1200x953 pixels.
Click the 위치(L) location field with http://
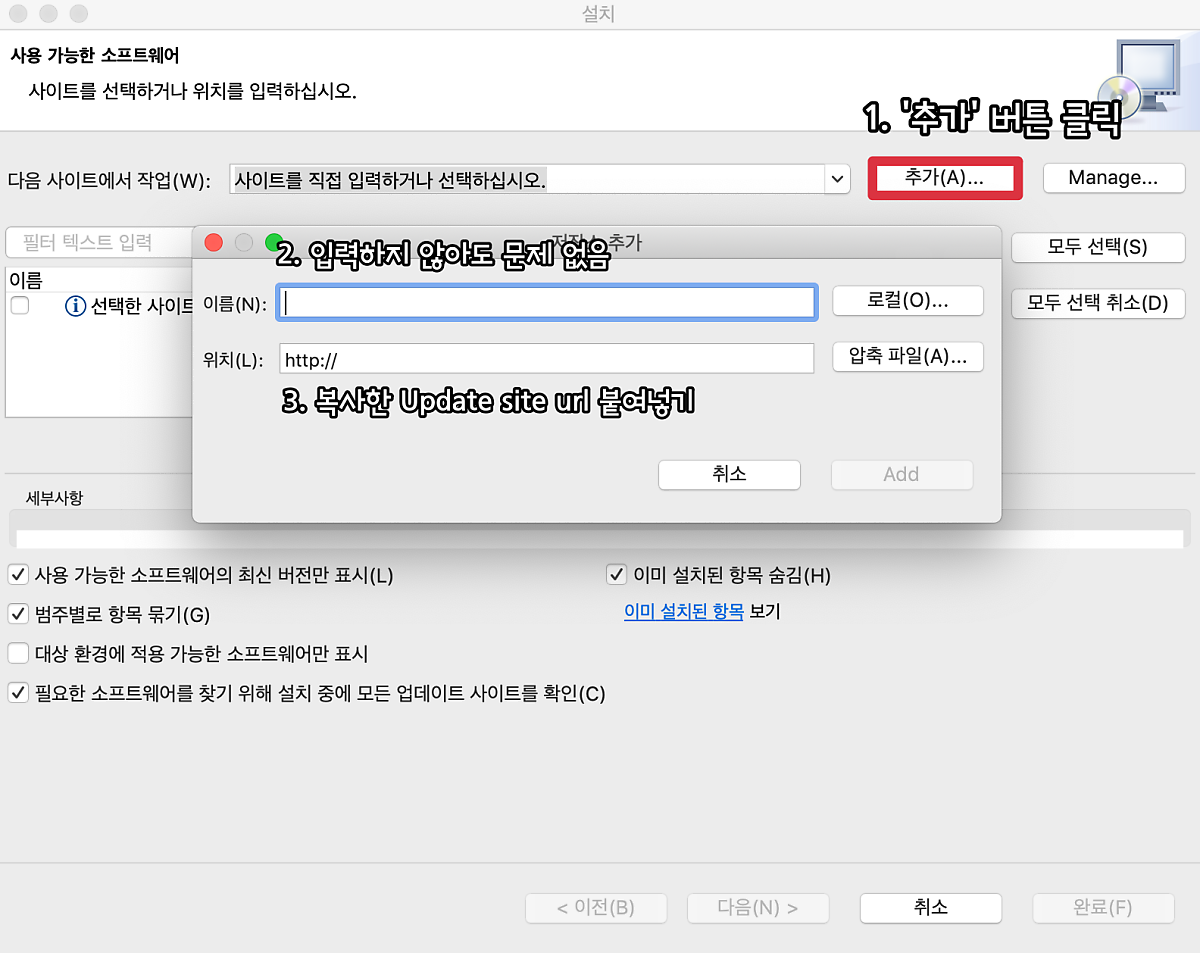547,359
